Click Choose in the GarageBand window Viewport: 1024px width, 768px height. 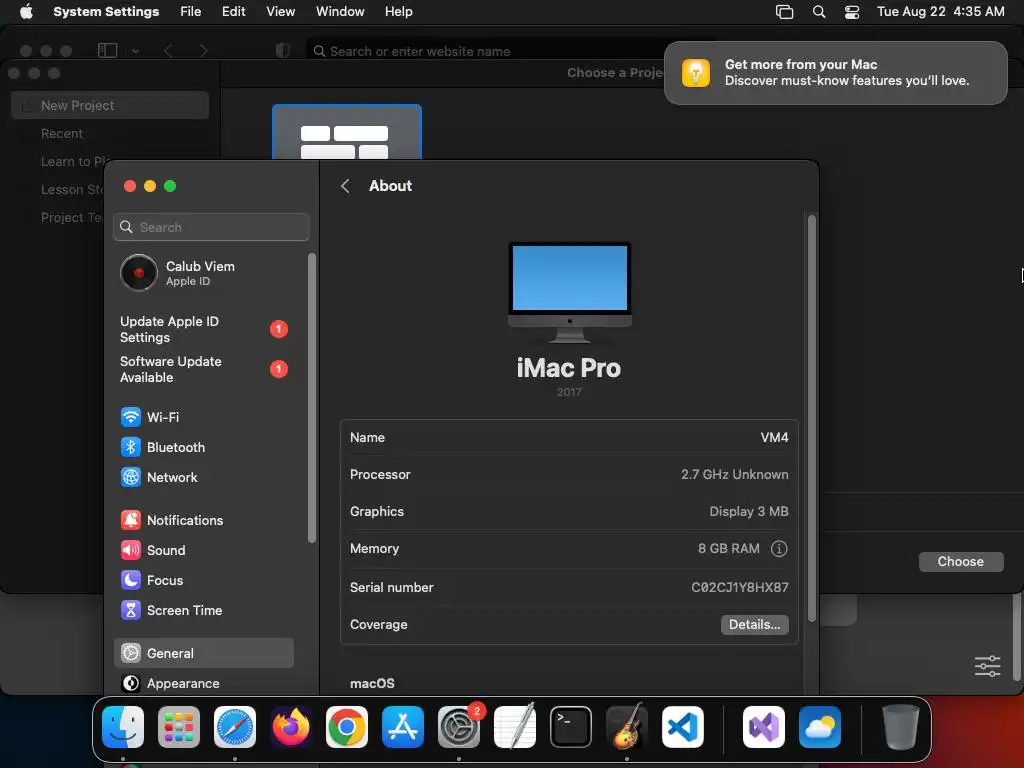pos(961,562)
